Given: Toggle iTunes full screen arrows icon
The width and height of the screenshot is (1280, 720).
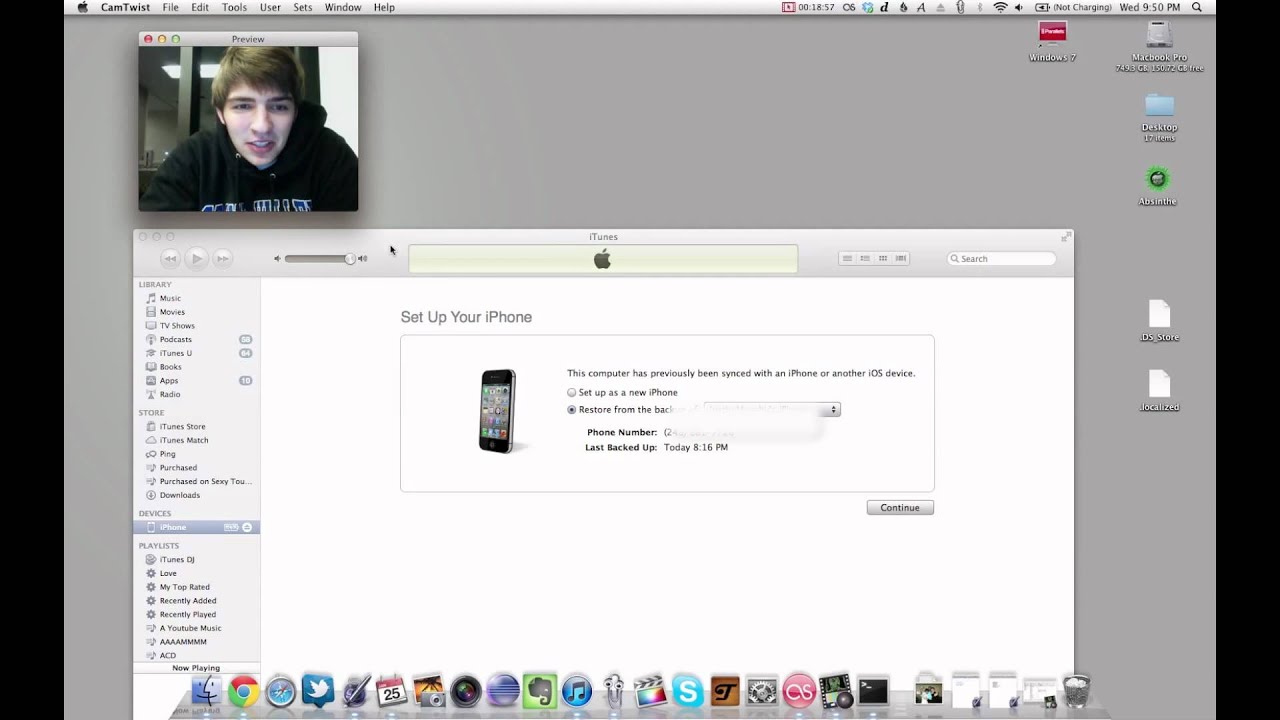Looking at the screenshot, I should click(1067, 237).
